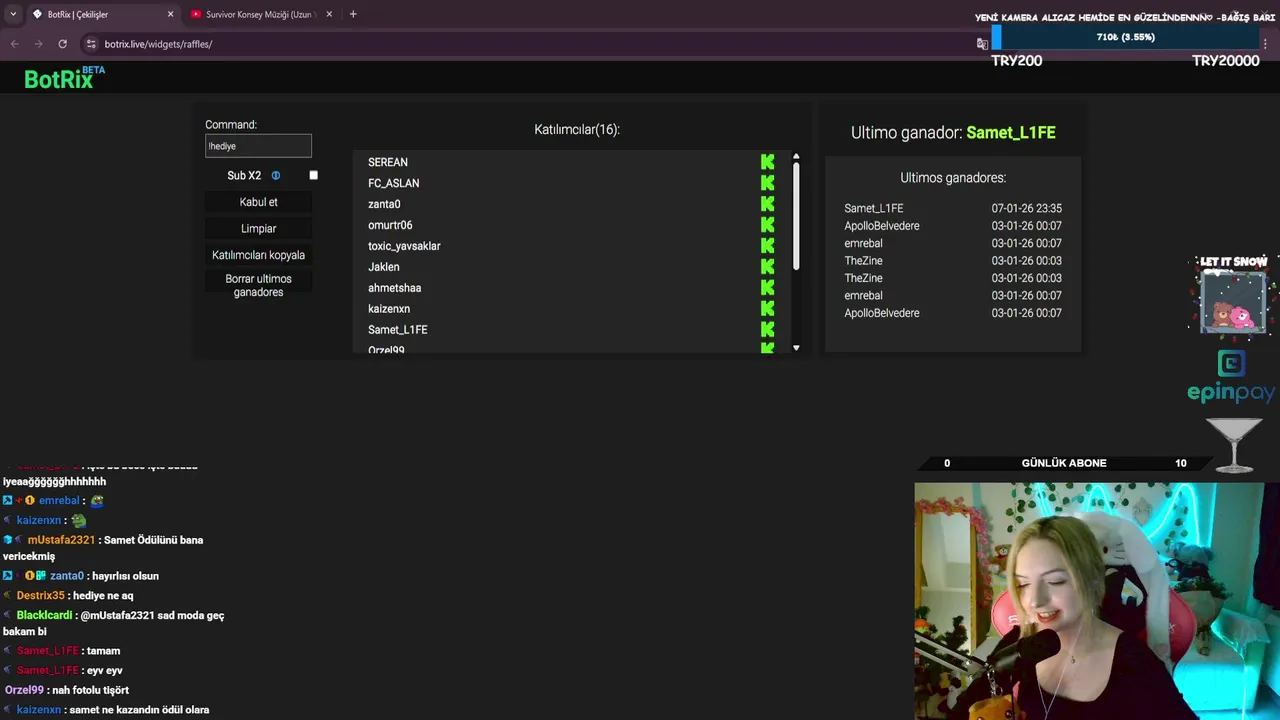Click participant ahmetshaa in the list
Screen dimensions: 1280x720
click(394, 288)
